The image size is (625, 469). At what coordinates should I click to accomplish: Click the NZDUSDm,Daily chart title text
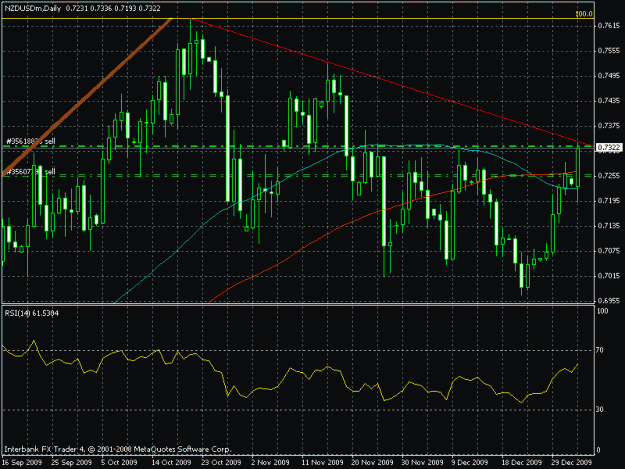[x=33, y=8]
